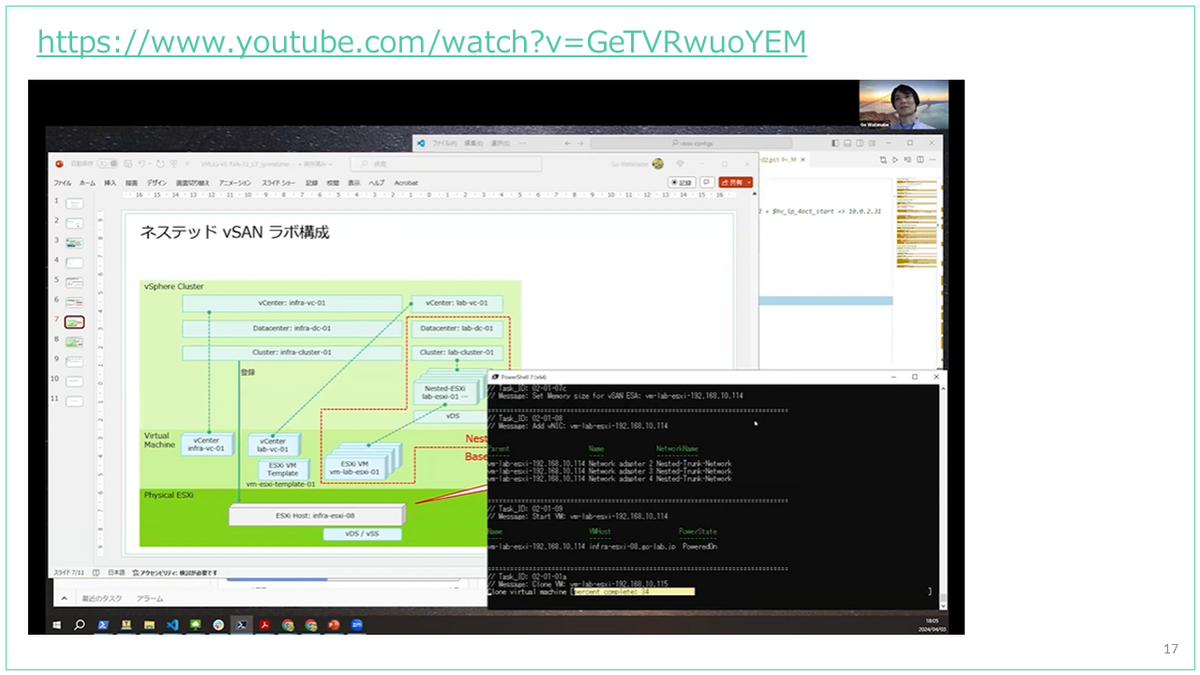Select slide thumbnail 11 in PowerPoint
The height and width of the screenshot is (675, 1200).
point(75,401)
